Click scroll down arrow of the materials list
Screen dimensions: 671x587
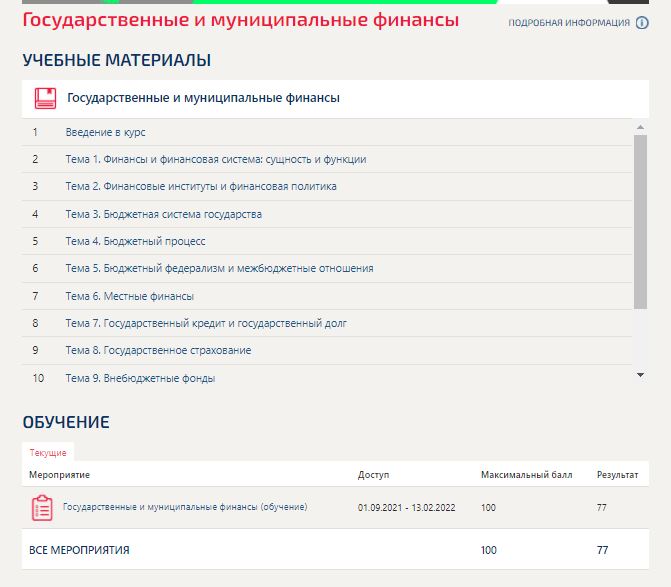point(640,375)
